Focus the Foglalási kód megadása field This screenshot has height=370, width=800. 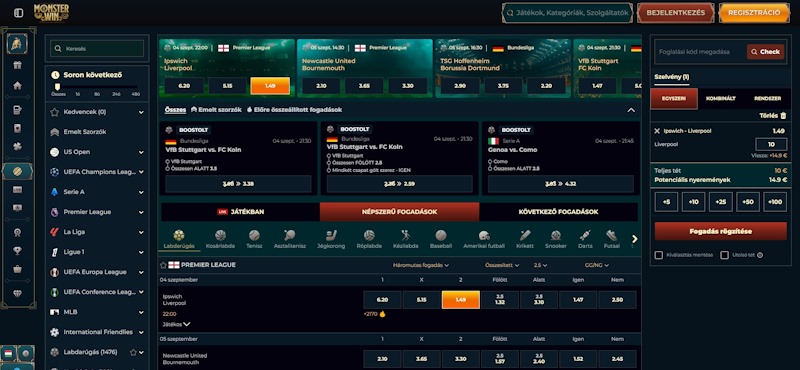pos(701,52)
